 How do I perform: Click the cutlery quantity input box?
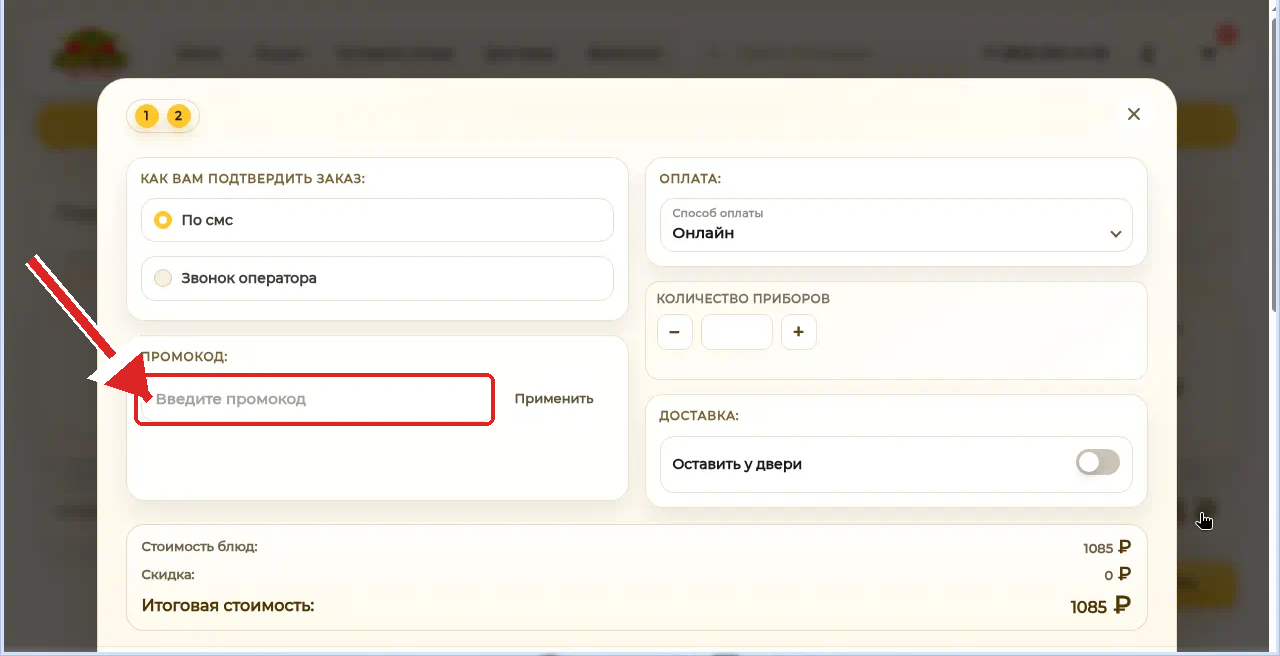[x=737, y=332]
